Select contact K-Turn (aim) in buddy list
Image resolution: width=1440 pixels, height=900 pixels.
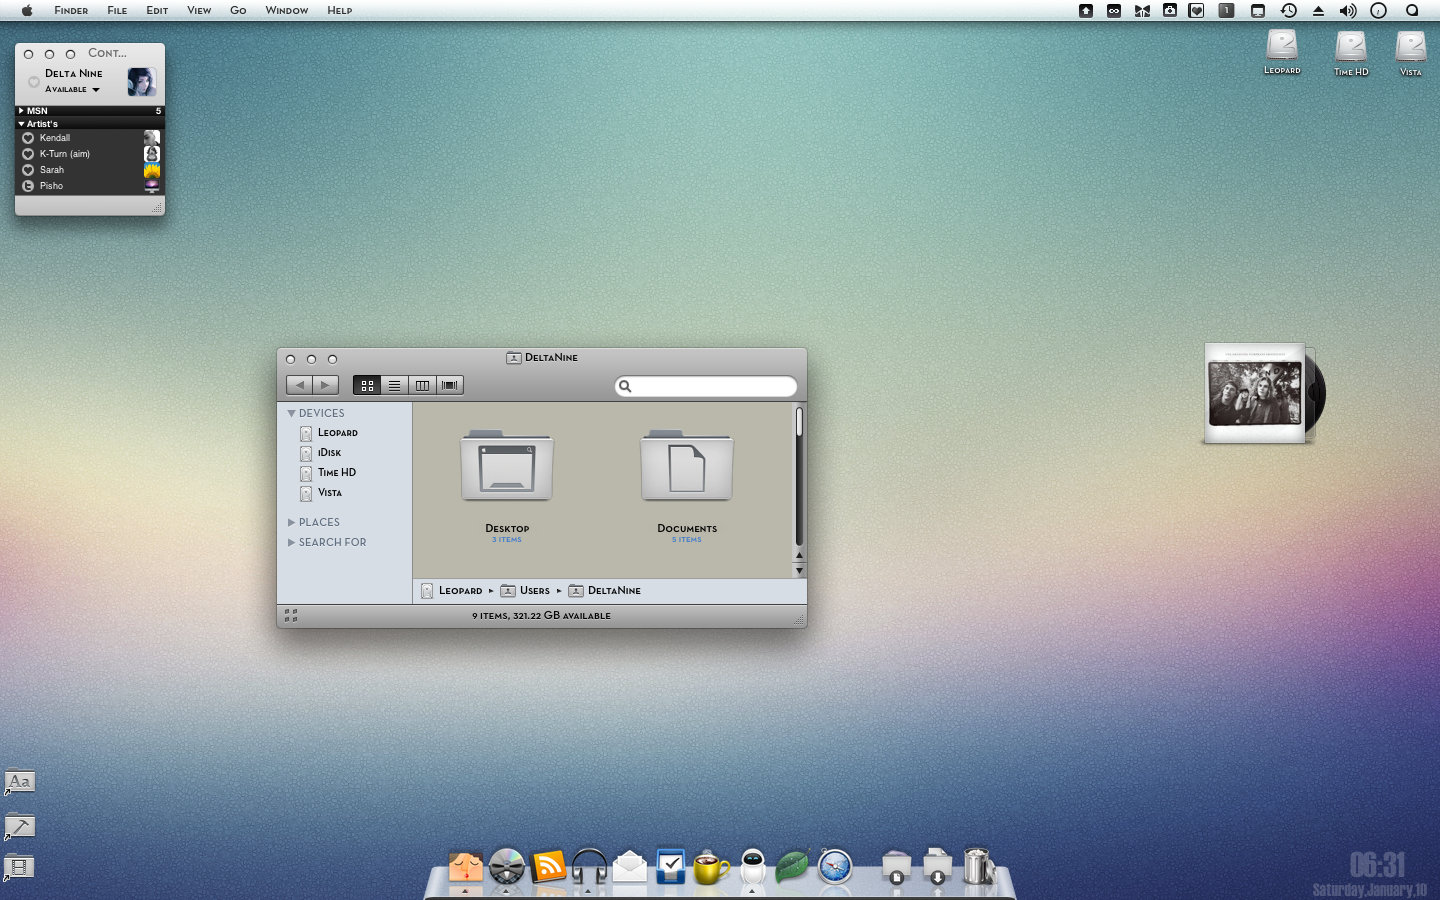[90, 154]
